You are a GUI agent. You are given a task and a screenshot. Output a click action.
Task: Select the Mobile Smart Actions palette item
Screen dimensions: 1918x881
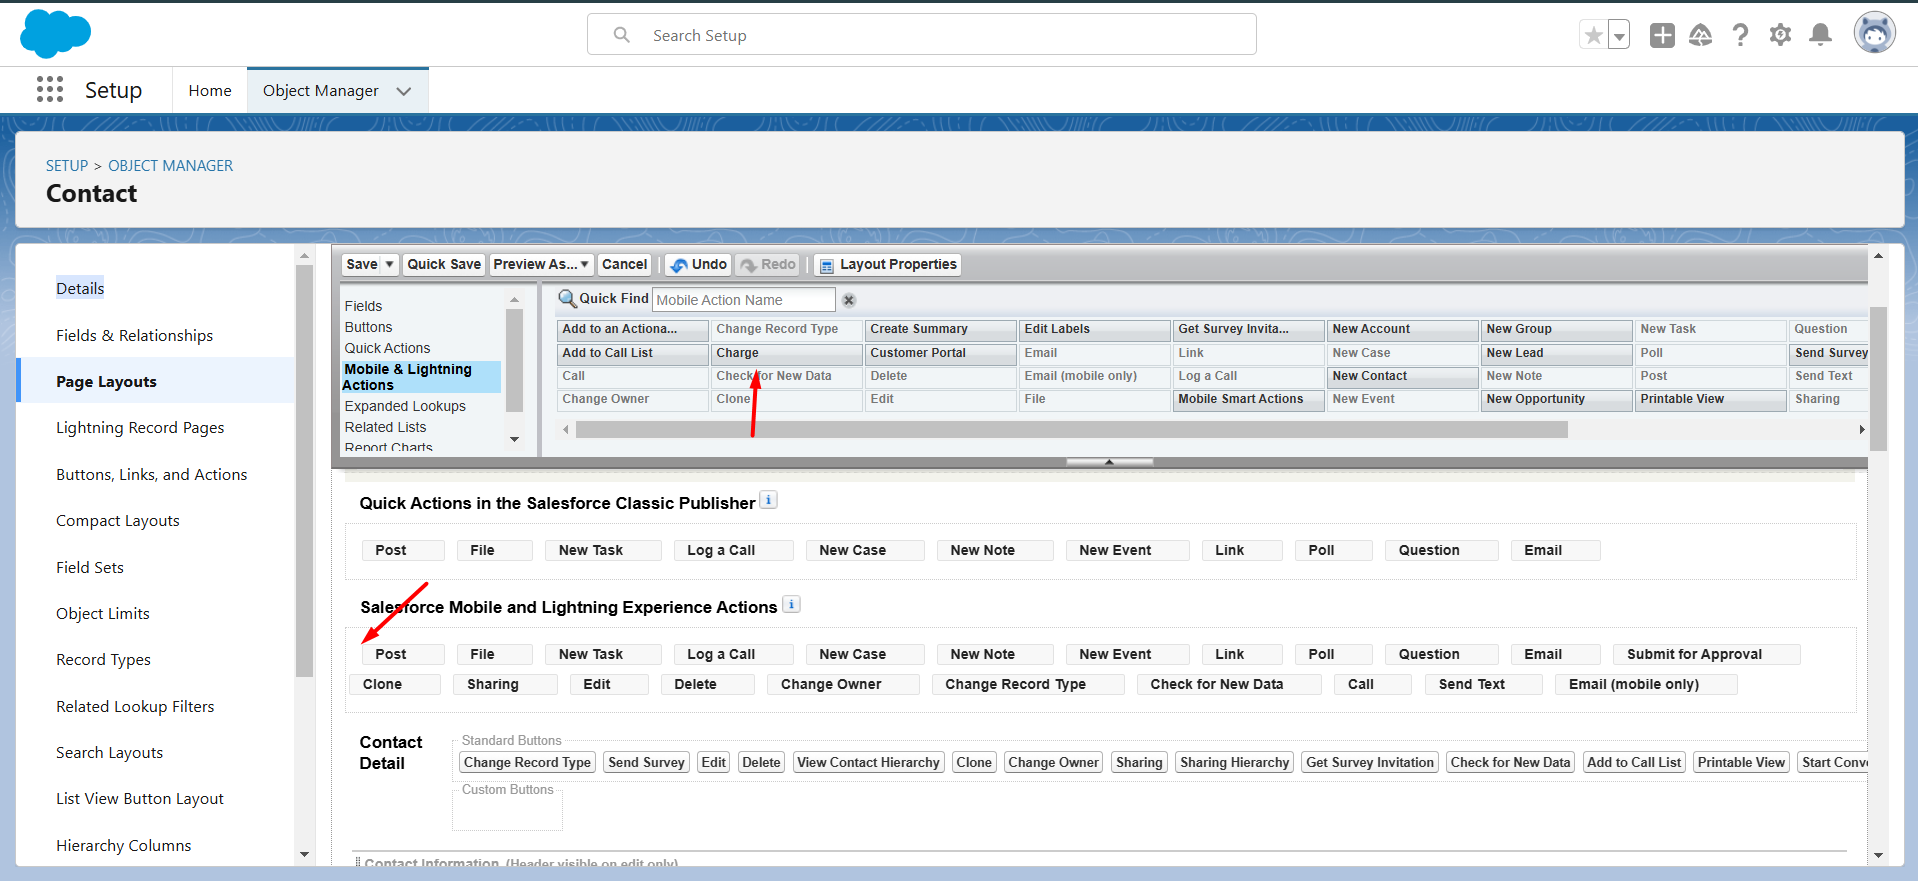(1248, 400)
